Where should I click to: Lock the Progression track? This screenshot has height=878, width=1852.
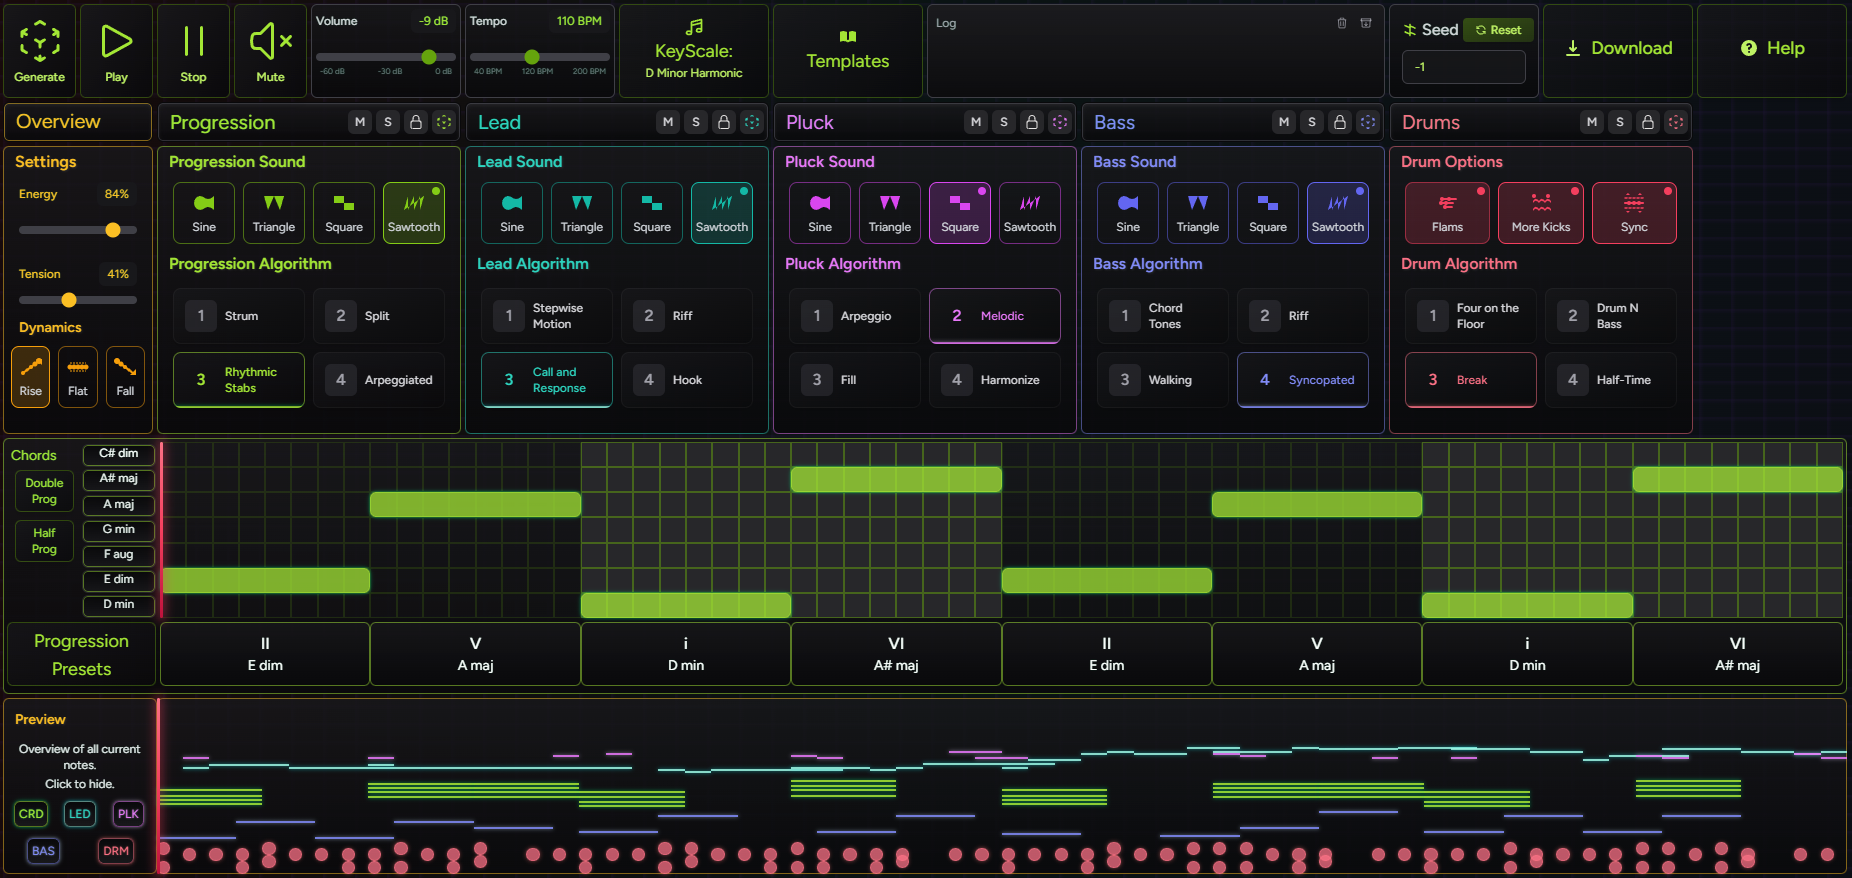[416, 122]
